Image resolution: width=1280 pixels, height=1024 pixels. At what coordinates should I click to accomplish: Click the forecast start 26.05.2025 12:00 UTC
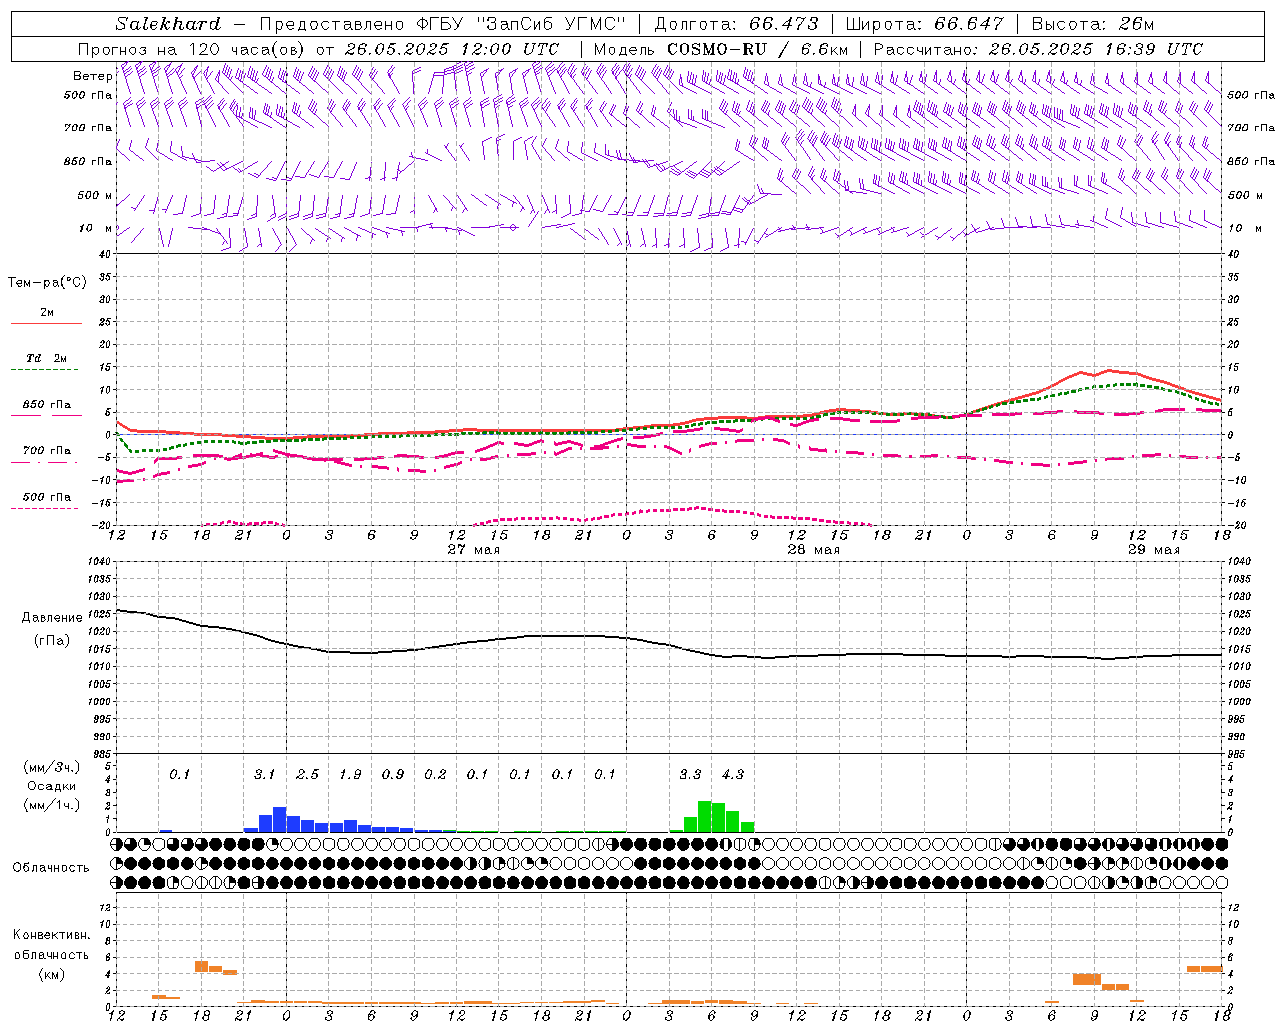[452, 49]
